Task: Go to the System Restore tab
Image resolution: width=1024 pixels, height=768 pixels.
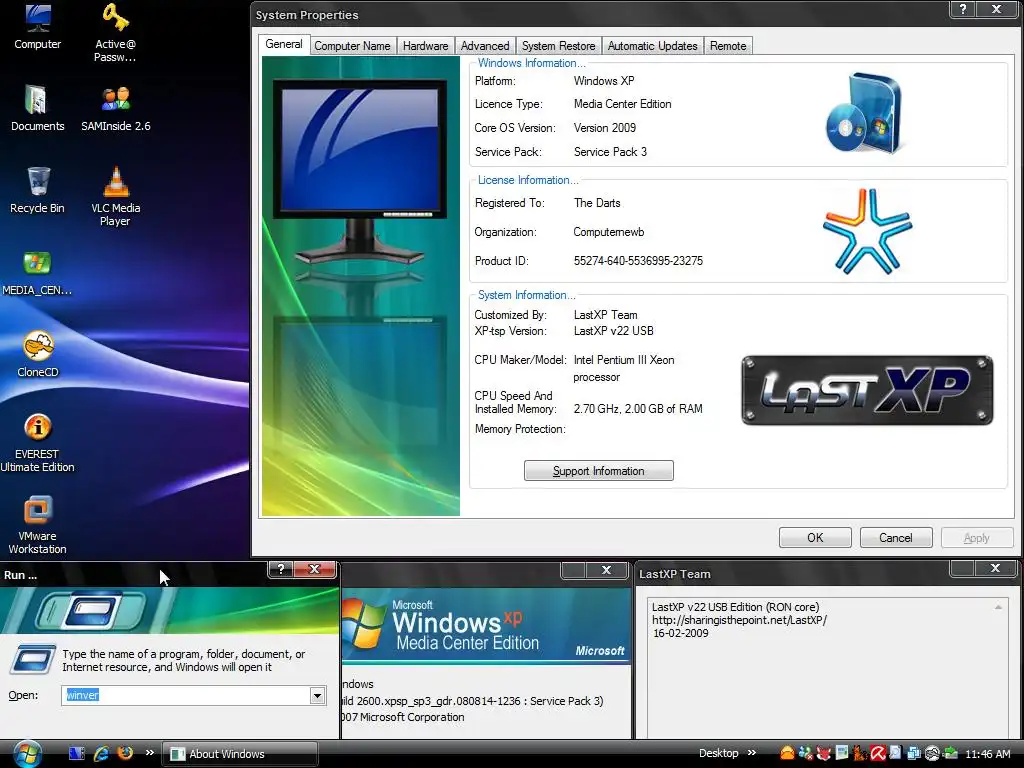Action: pyautogui.click(x=558, y=46)
